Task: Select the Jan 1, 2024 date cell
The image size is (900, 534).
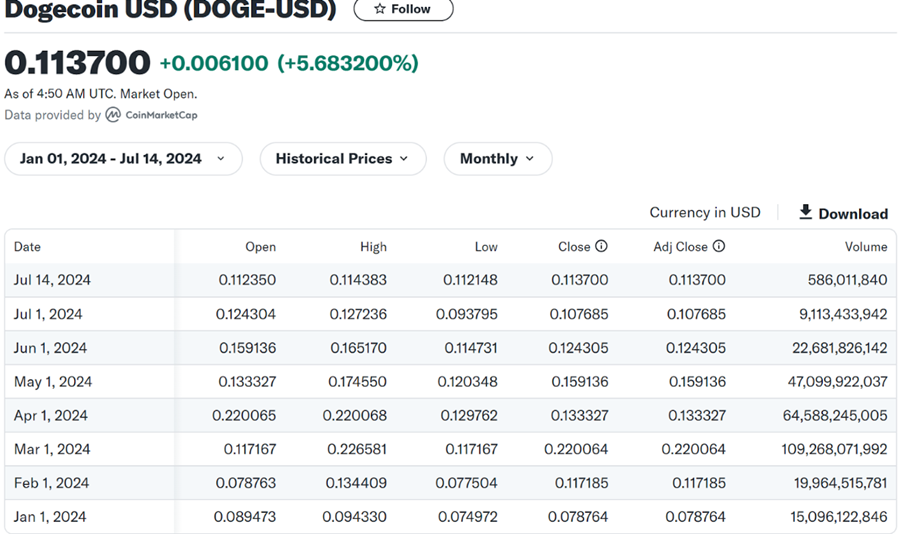Action: click(50, 517)
